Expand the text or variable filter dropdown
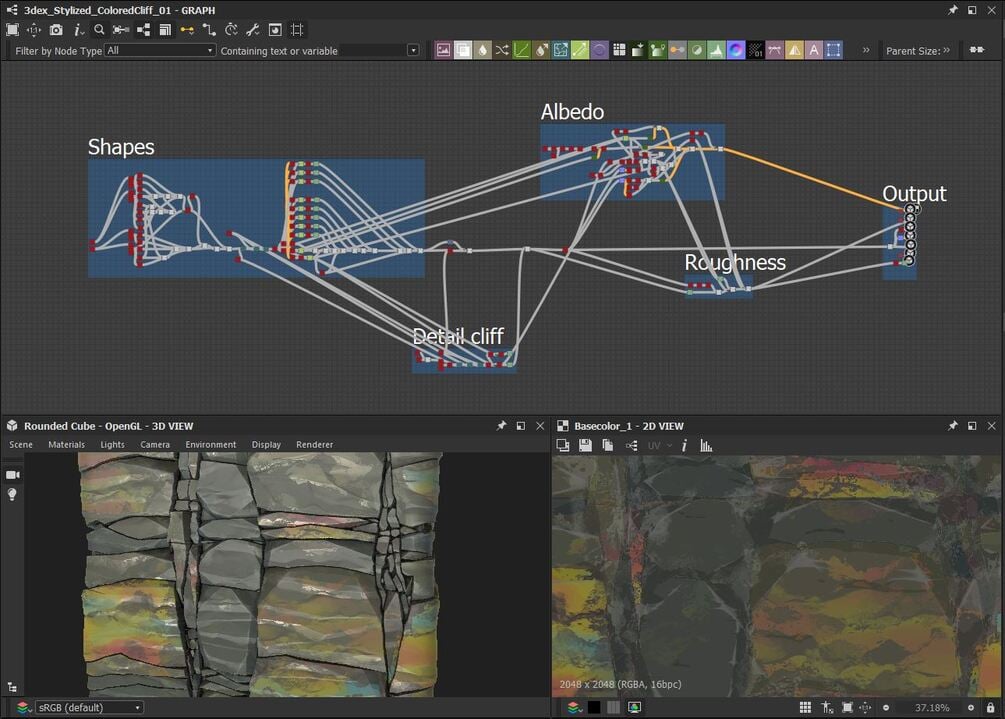The height and width of the screenshot is (719, 1005). pyautogui.click(x=413, y=51)
